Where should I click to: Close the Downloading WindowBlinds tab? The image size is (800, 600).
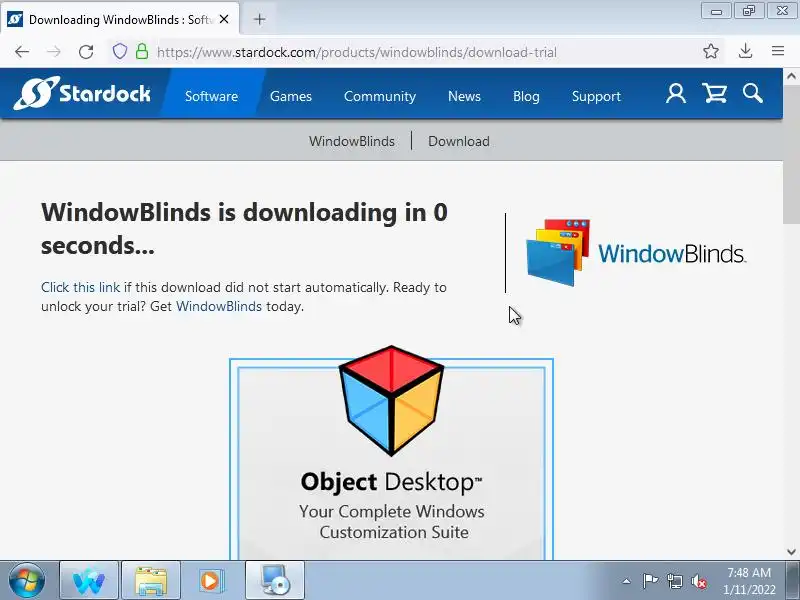[x=224, y=19]
